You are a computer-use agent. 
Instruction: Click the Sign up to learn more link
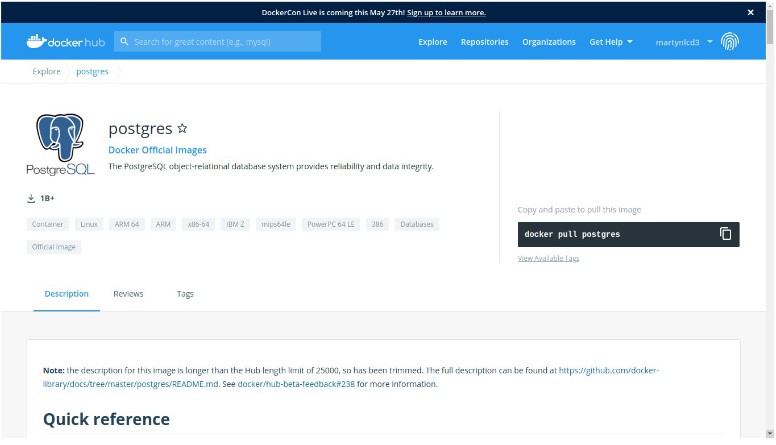446,12
